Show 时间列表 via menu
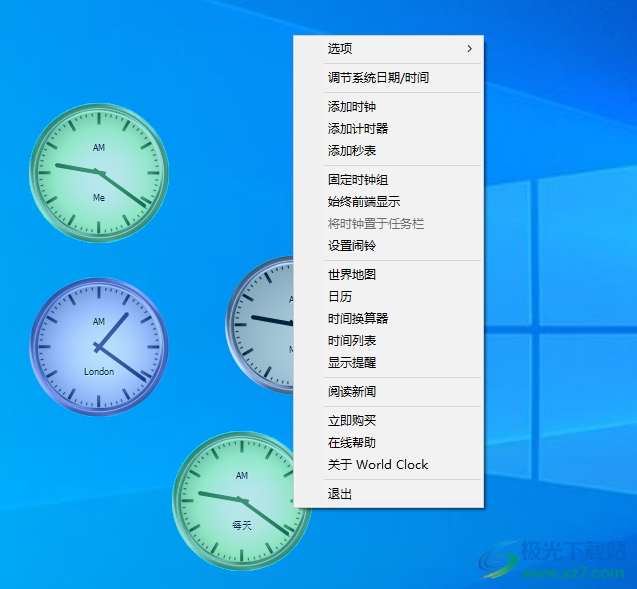The image size is (637, 589). (x=388, y=340)
